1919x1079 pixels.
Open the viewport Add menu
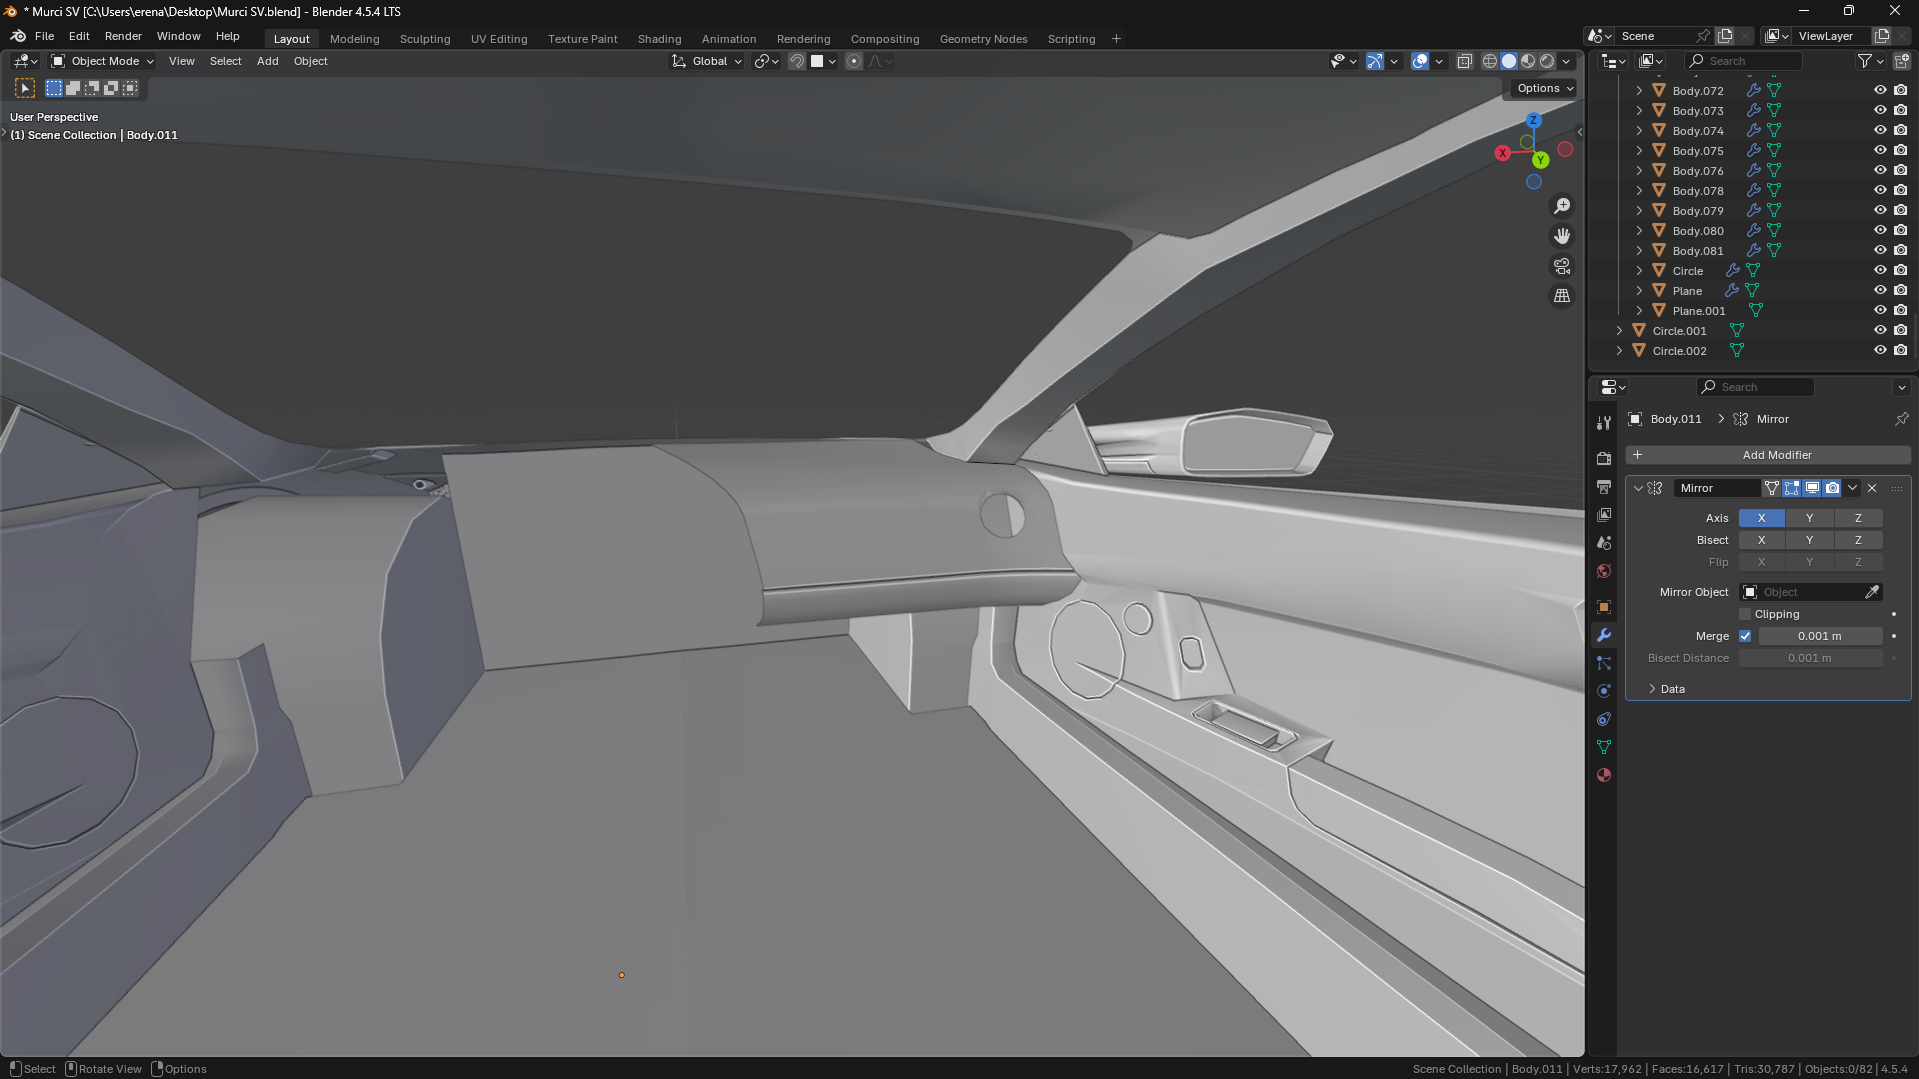pyautogui.click(x=267, y=61)
